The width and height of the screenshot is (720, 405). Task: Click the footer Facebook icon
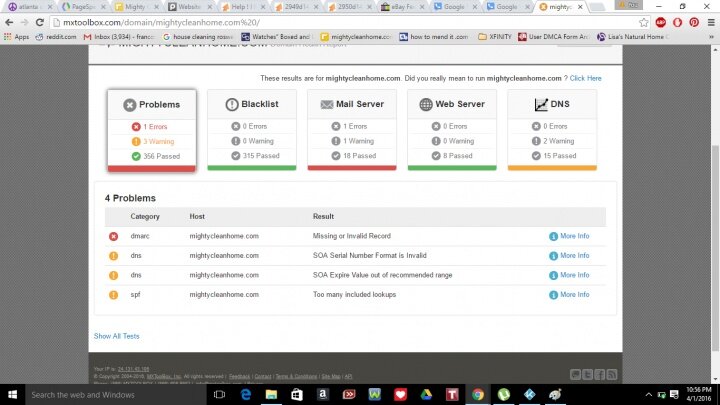pos(600,375)
